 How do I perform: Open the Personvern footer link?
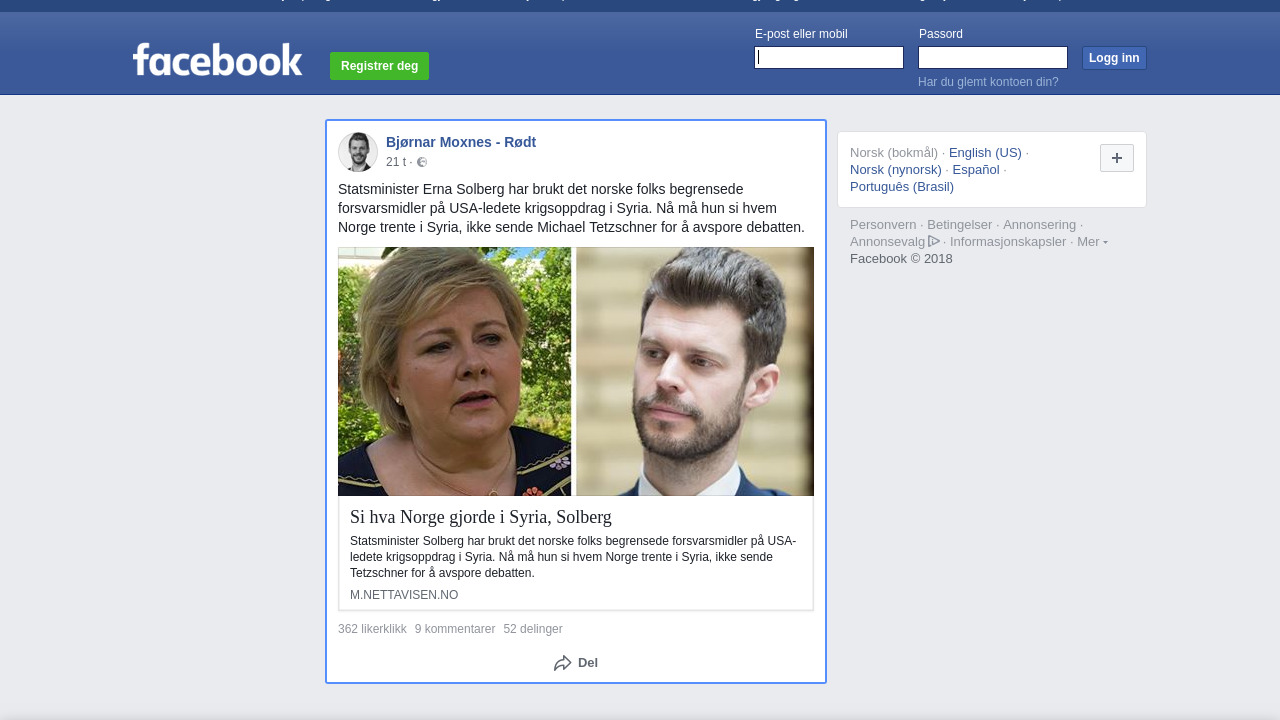click(883, 224)
